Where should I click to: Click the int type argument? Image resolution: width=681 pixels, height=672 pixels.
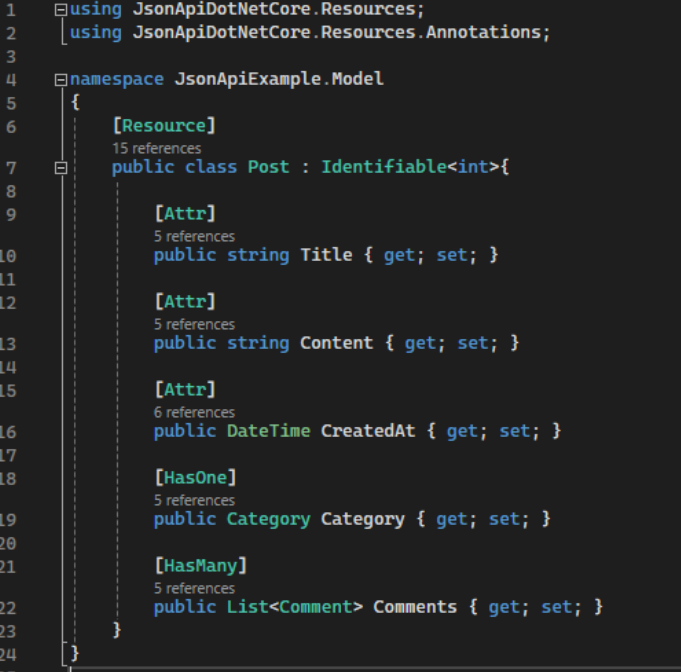[473, 167]
